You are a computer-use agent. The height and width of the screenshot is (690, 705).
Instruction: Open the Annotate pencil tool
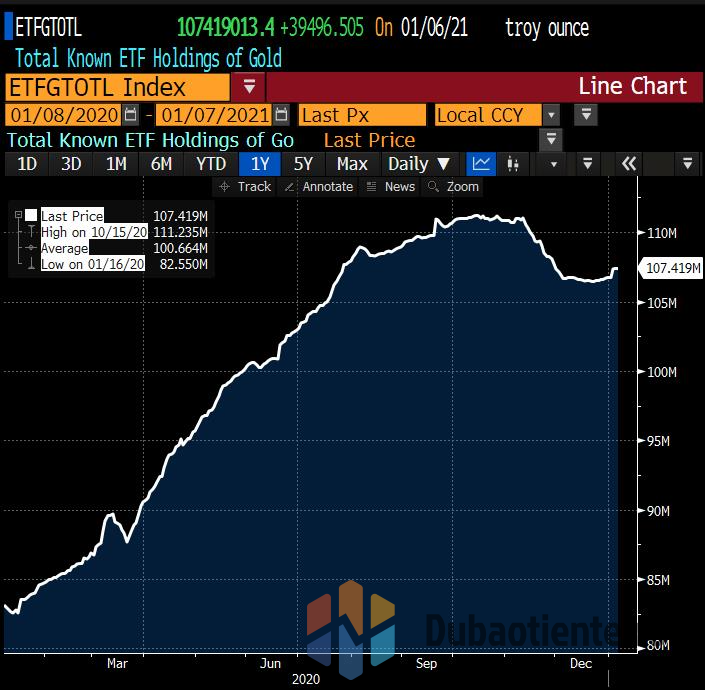pyautogui.click(x=319, y=187)
